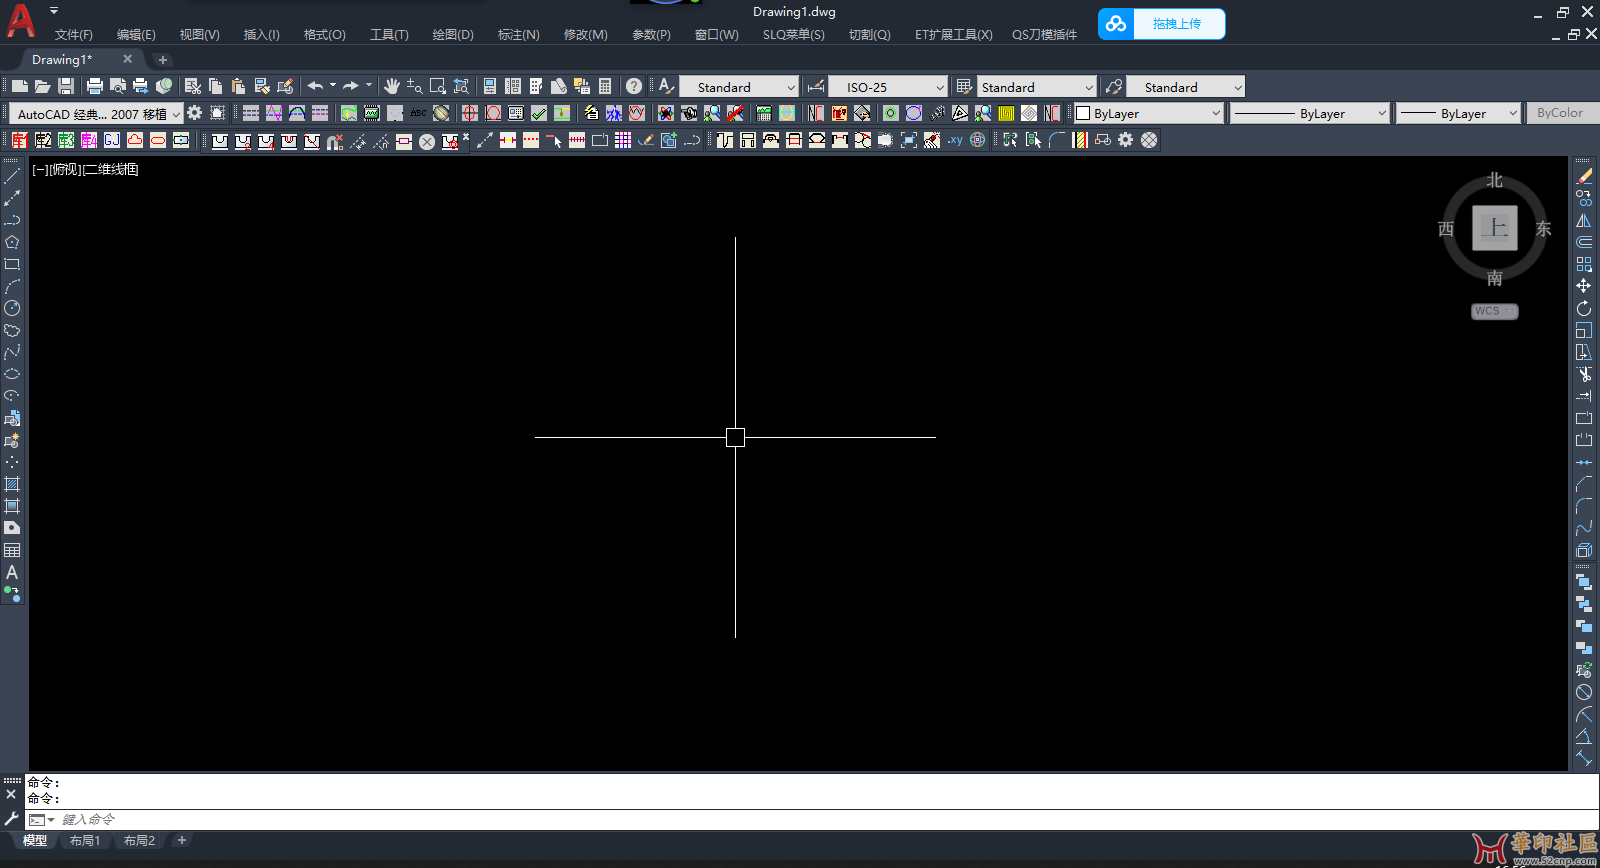Click the Open file icon
1600x868 pixels.
42,87
